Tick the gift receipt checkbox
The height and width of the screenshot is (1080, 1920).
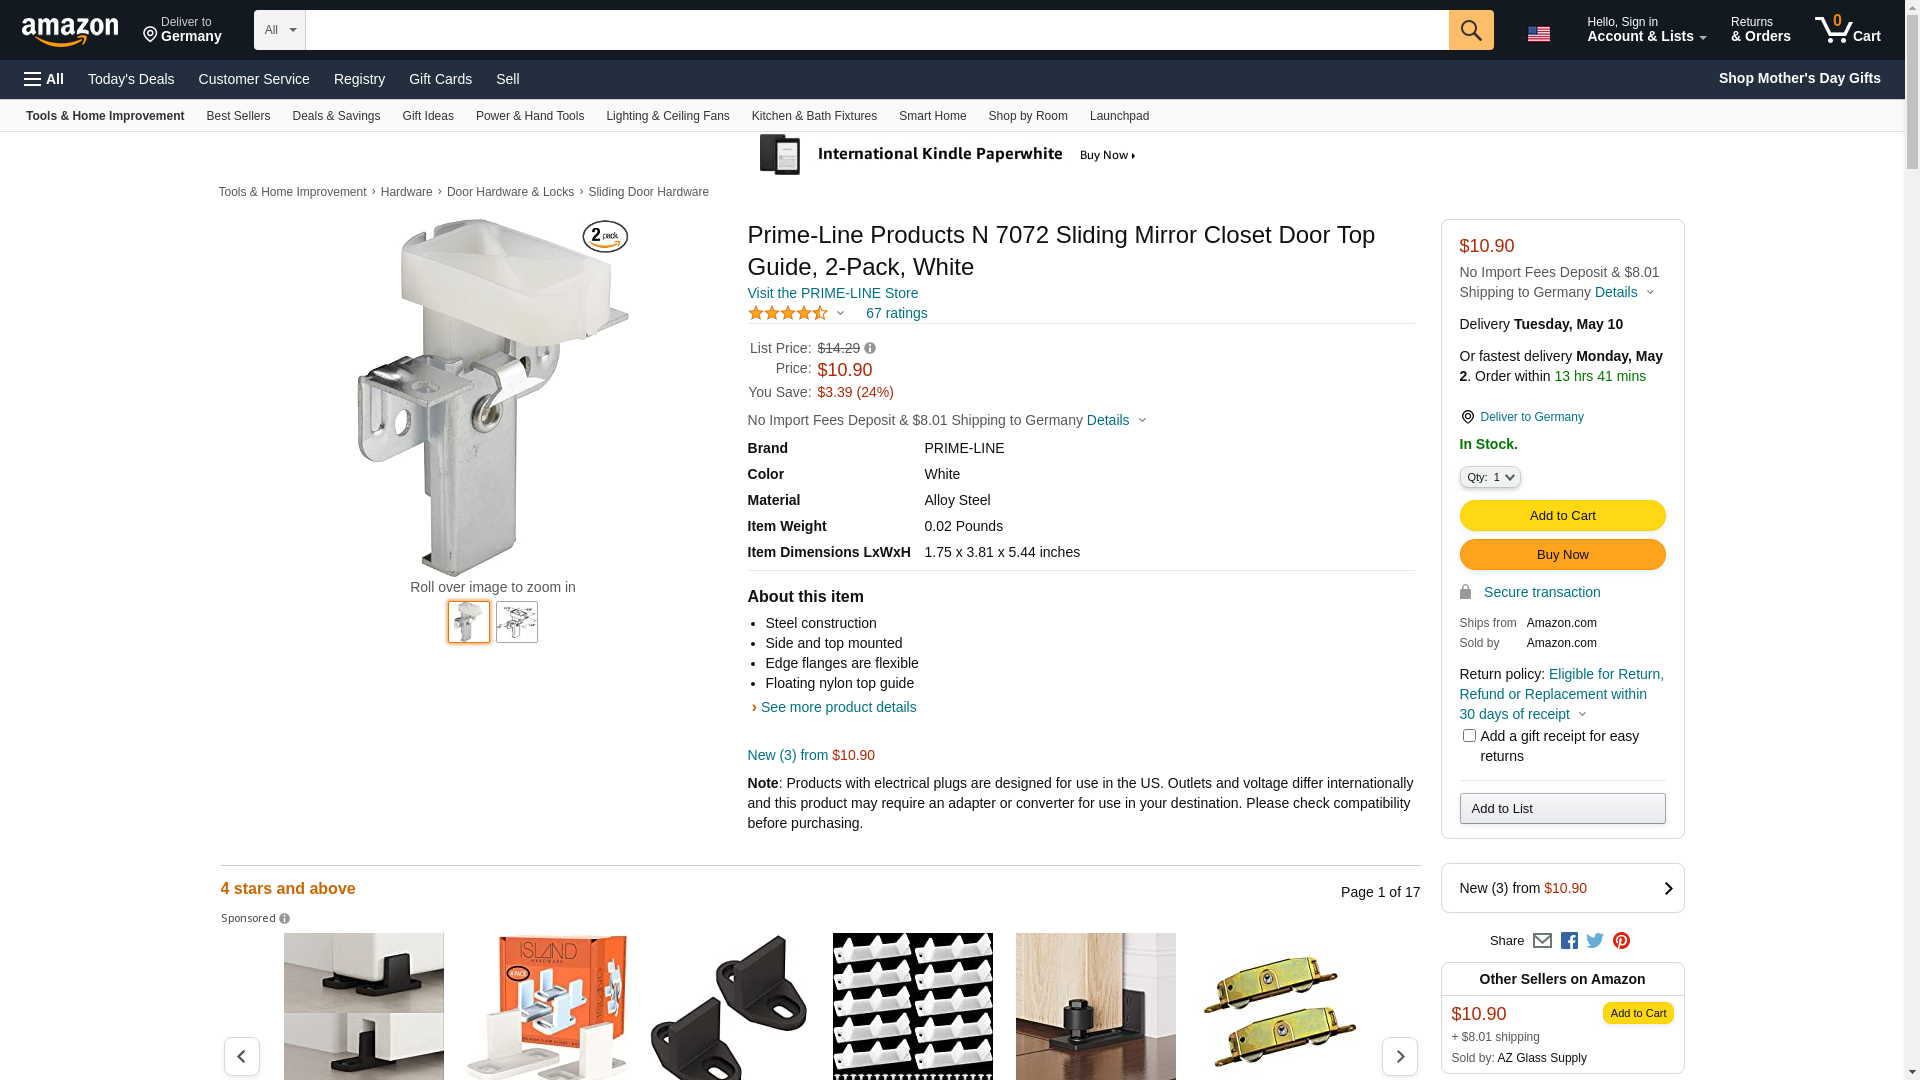click(1469, 736)
